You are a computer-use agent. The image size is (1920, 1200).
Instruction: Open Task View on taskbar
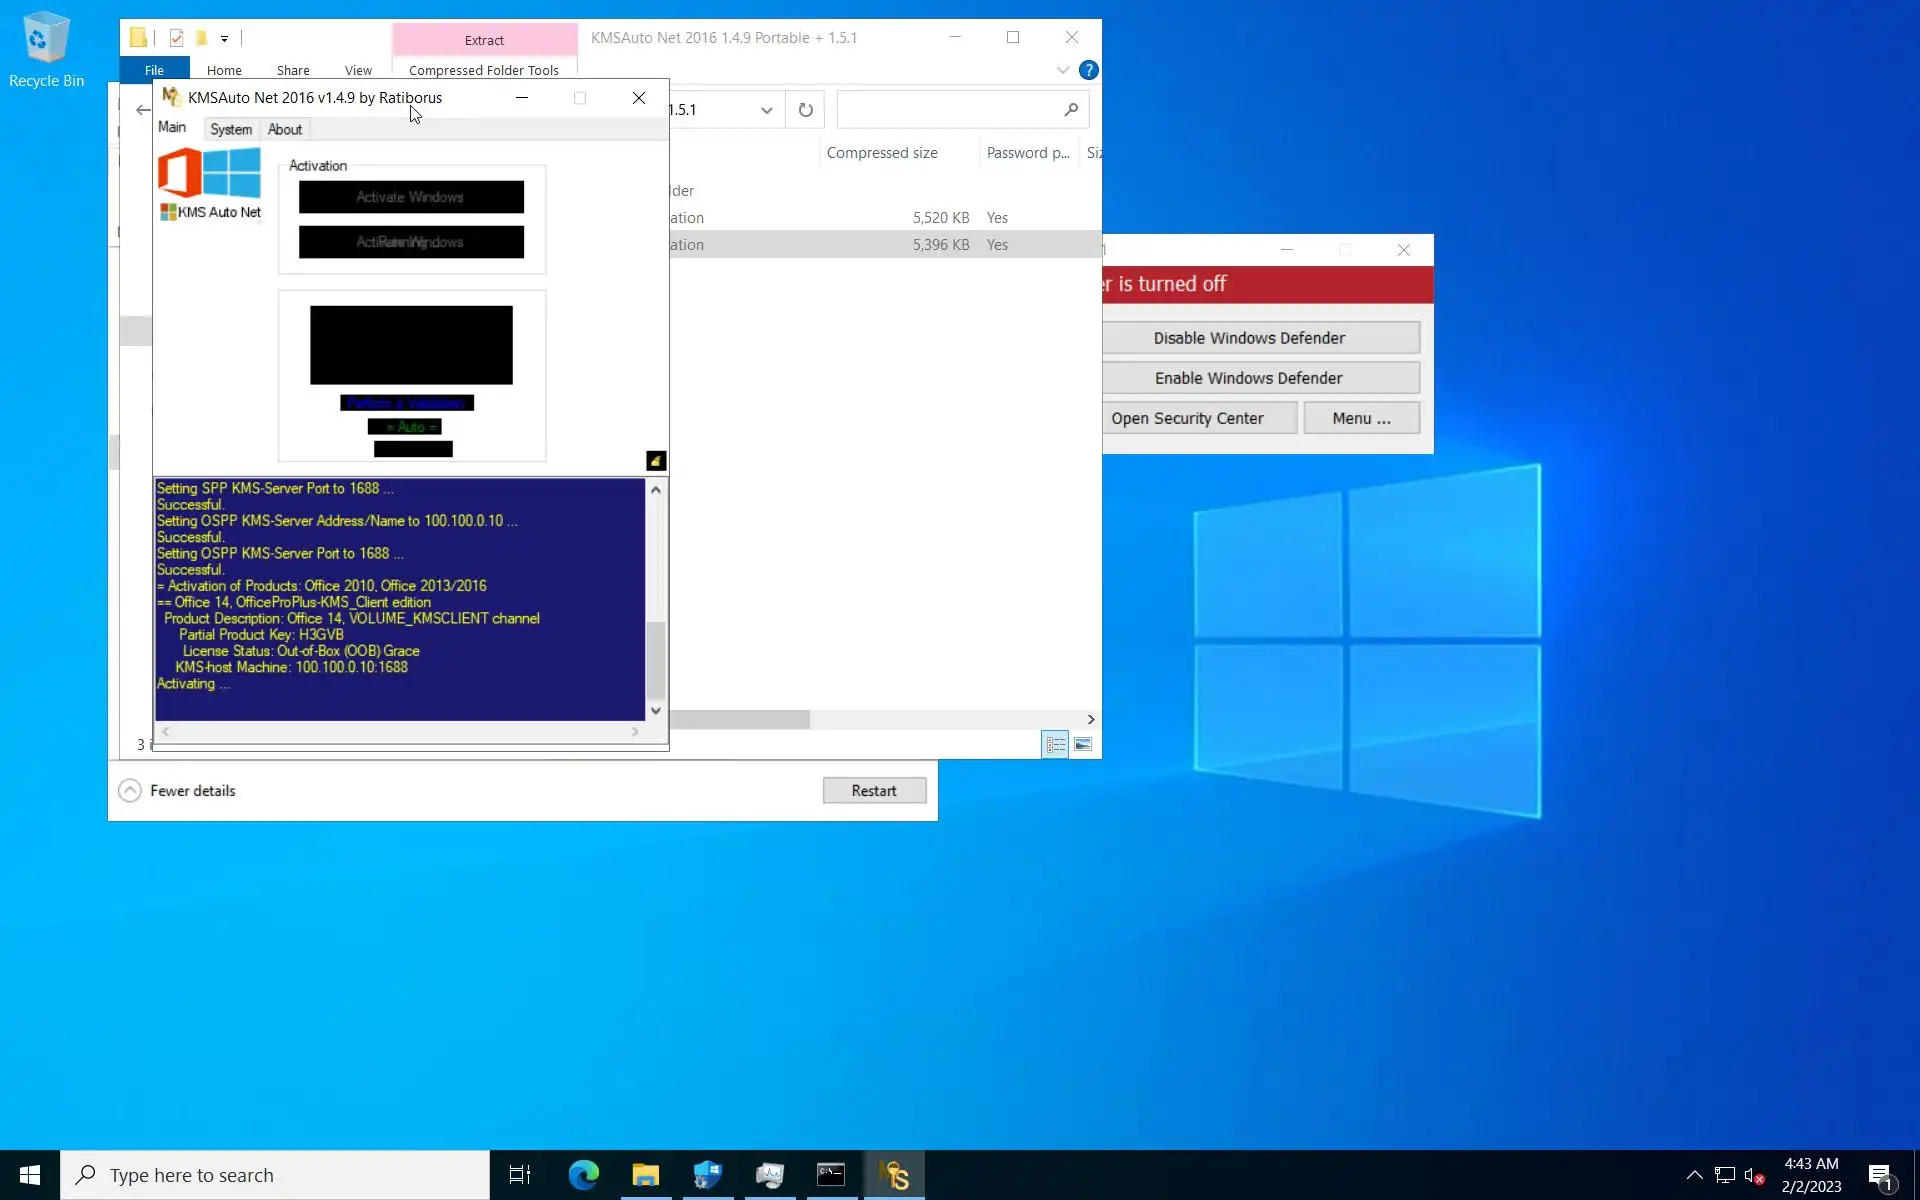click(x=520, y=1175)
